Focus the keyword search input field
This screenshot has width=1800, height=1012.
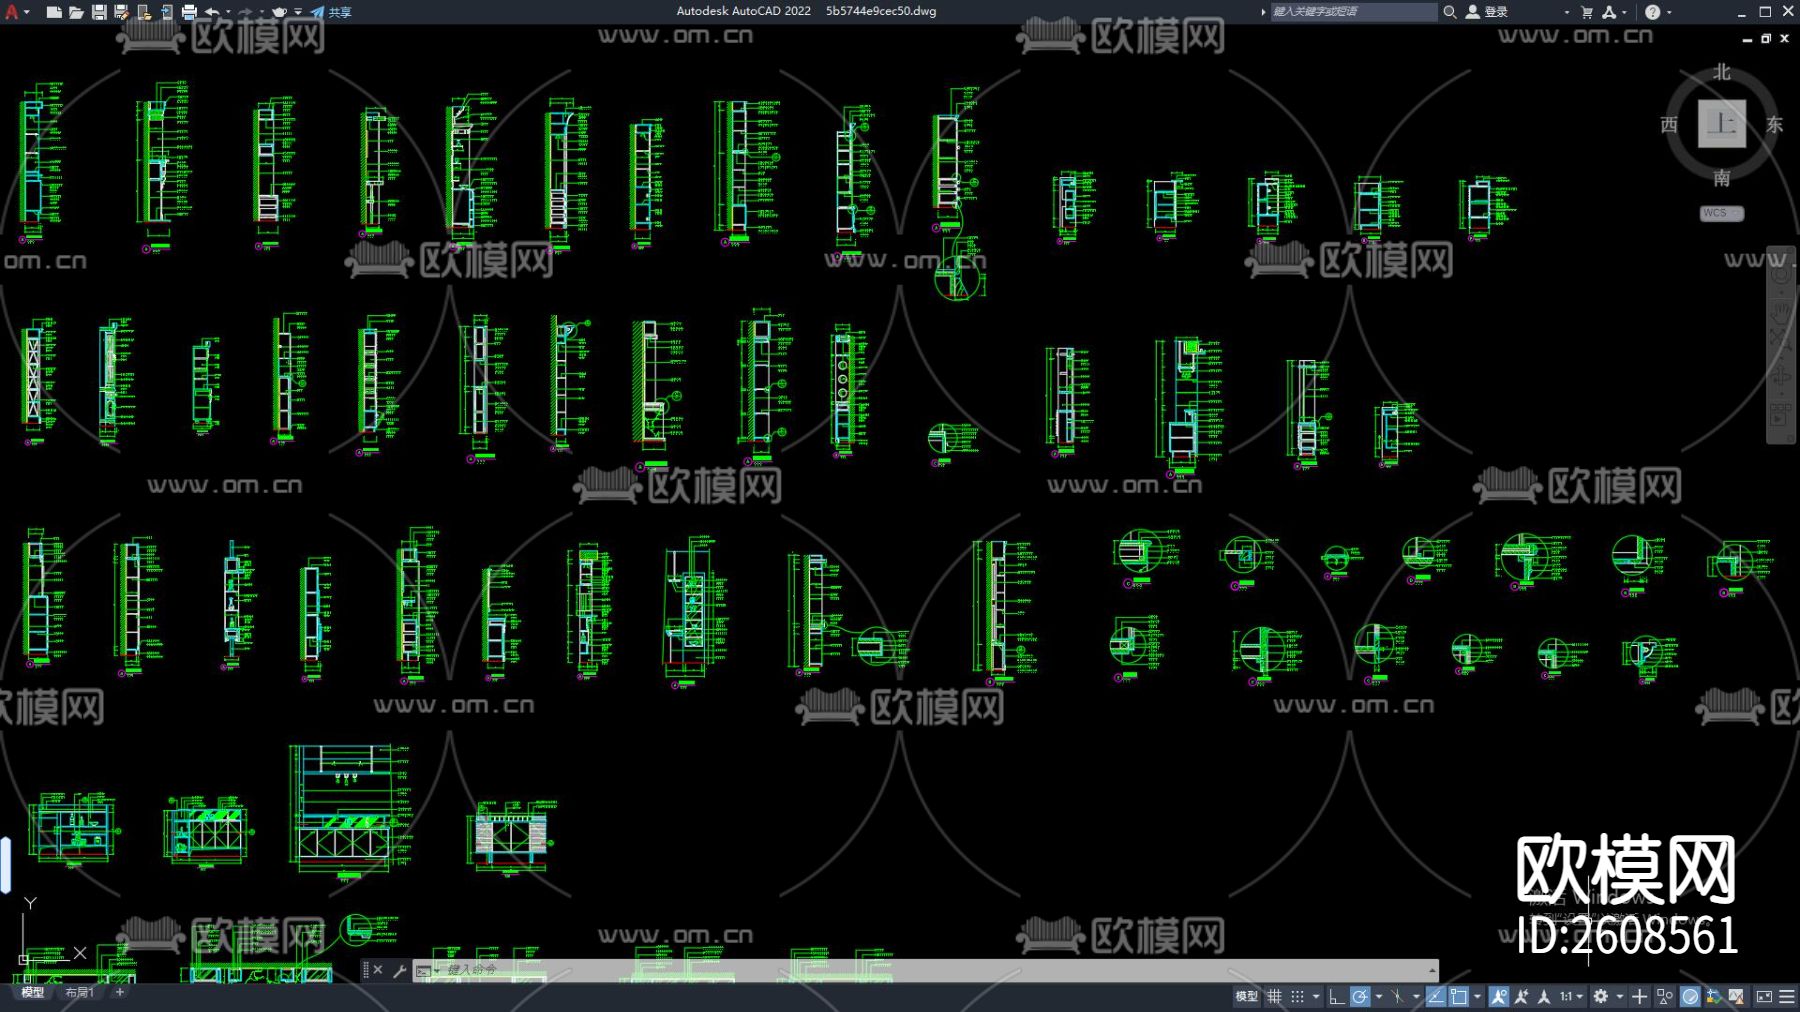[1353, 12]
